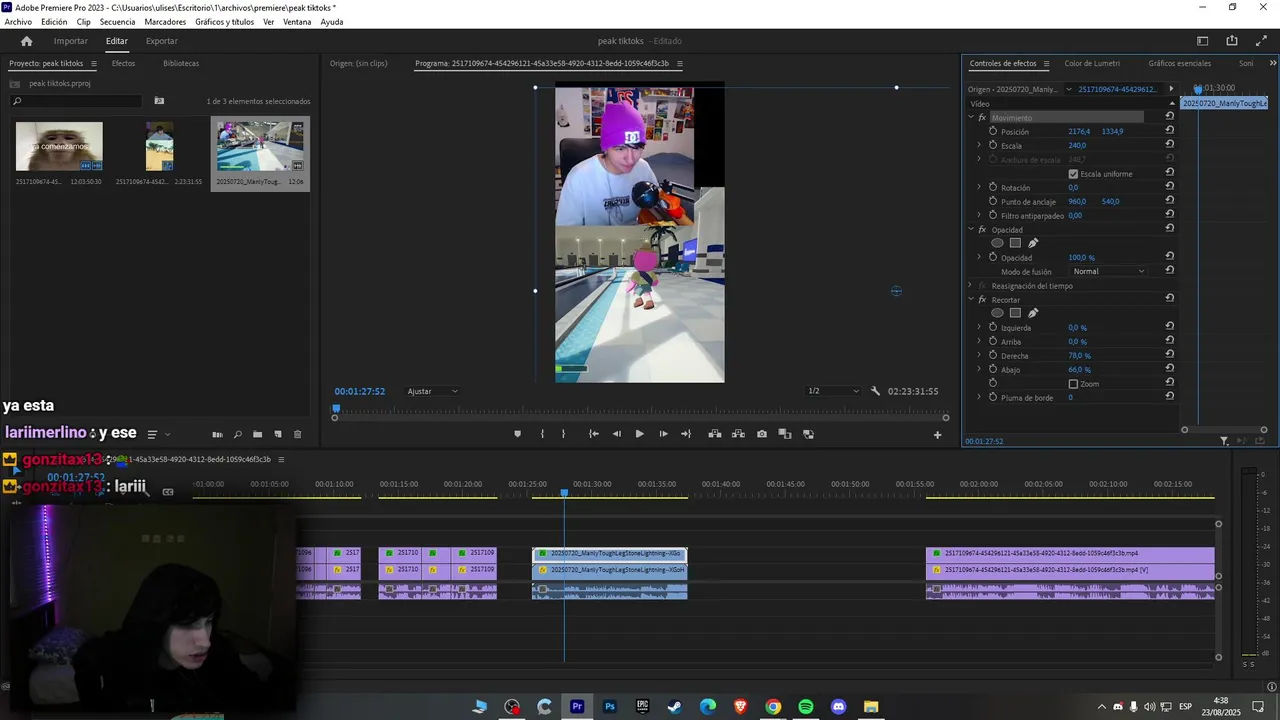Switch to the Exportar workspace
Screen dimensions: 1280x720
point(161,41)
